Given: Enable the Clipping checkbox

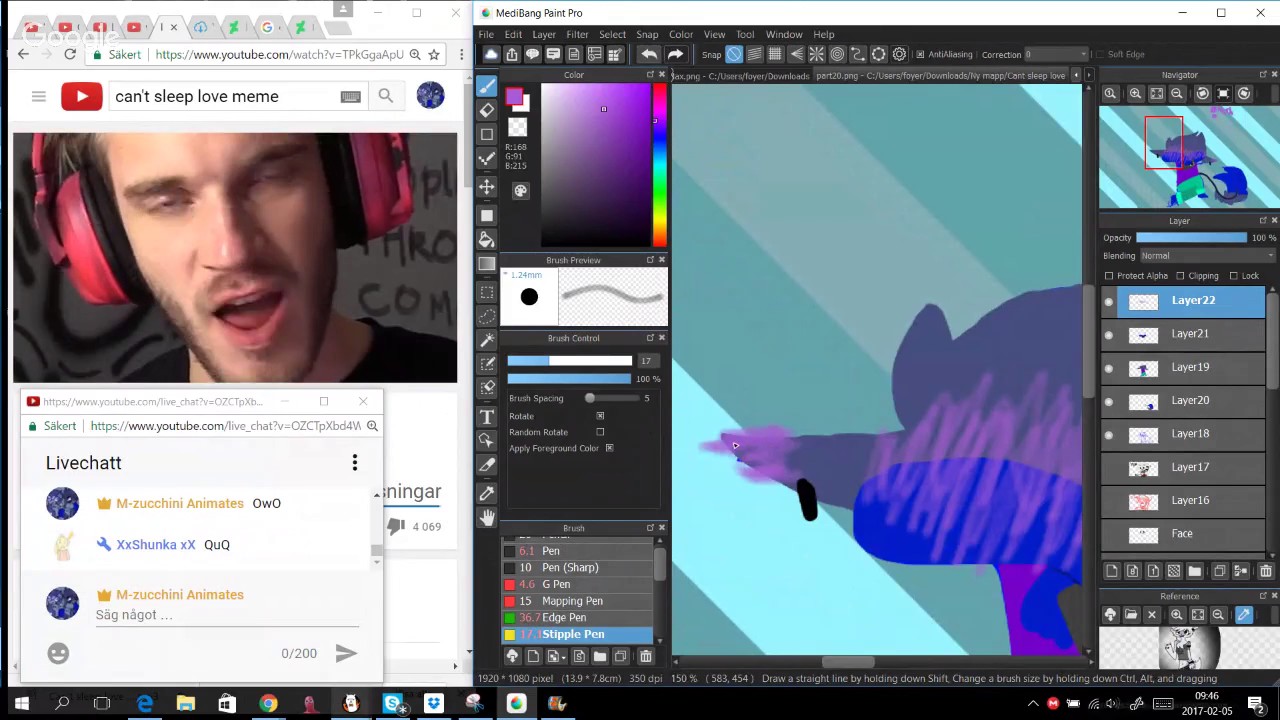Looking at the screenshot, I should 1180,276.
